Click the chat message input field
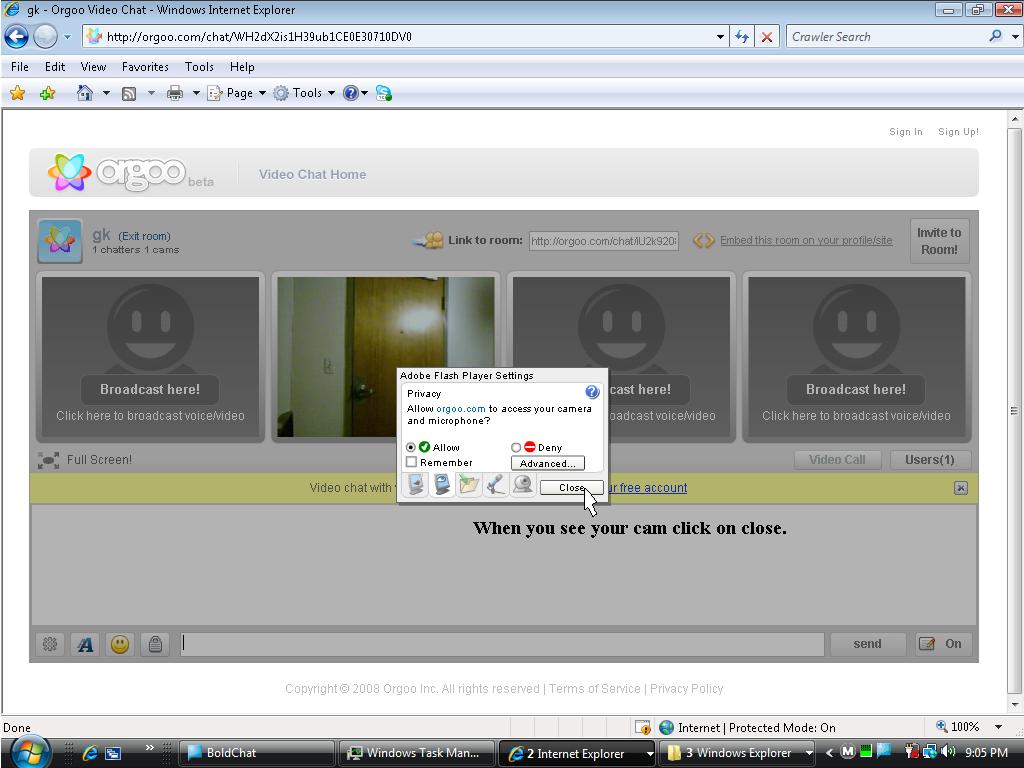 tap(502, 644)
